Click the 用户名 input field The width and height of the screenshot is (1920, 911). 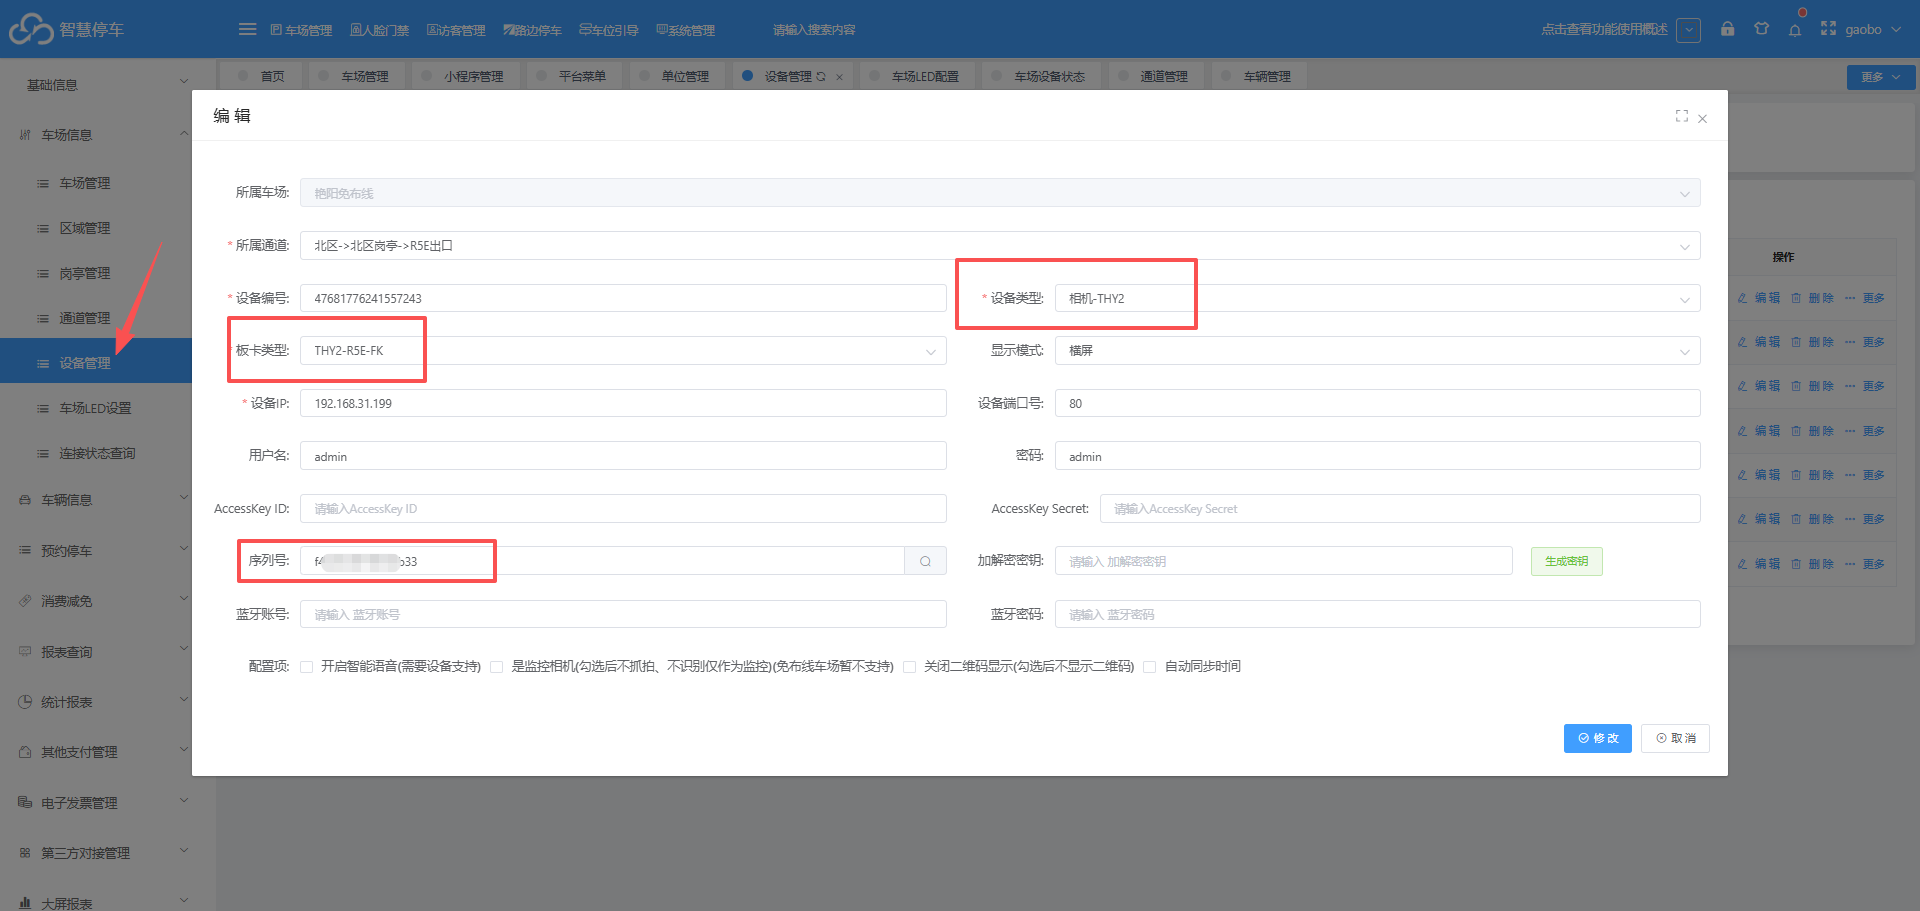click(x=623, y=456)
